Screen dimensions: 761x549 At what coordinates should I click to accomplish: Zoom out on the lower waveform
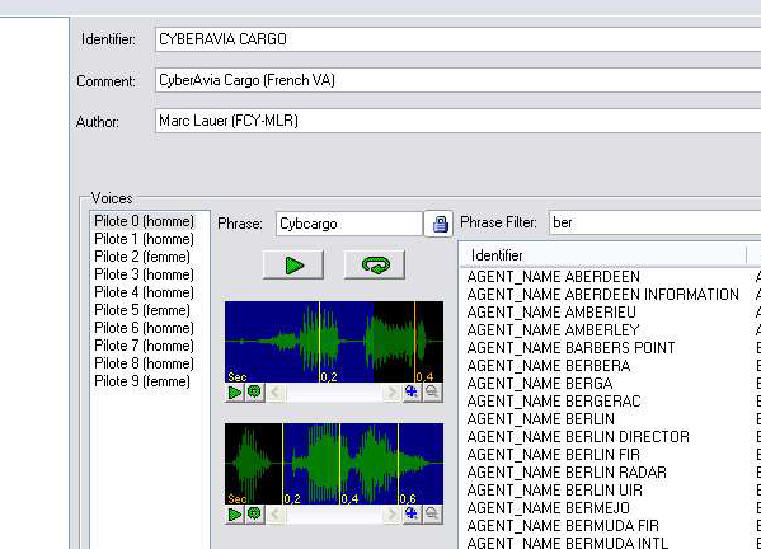coord(432,515)
